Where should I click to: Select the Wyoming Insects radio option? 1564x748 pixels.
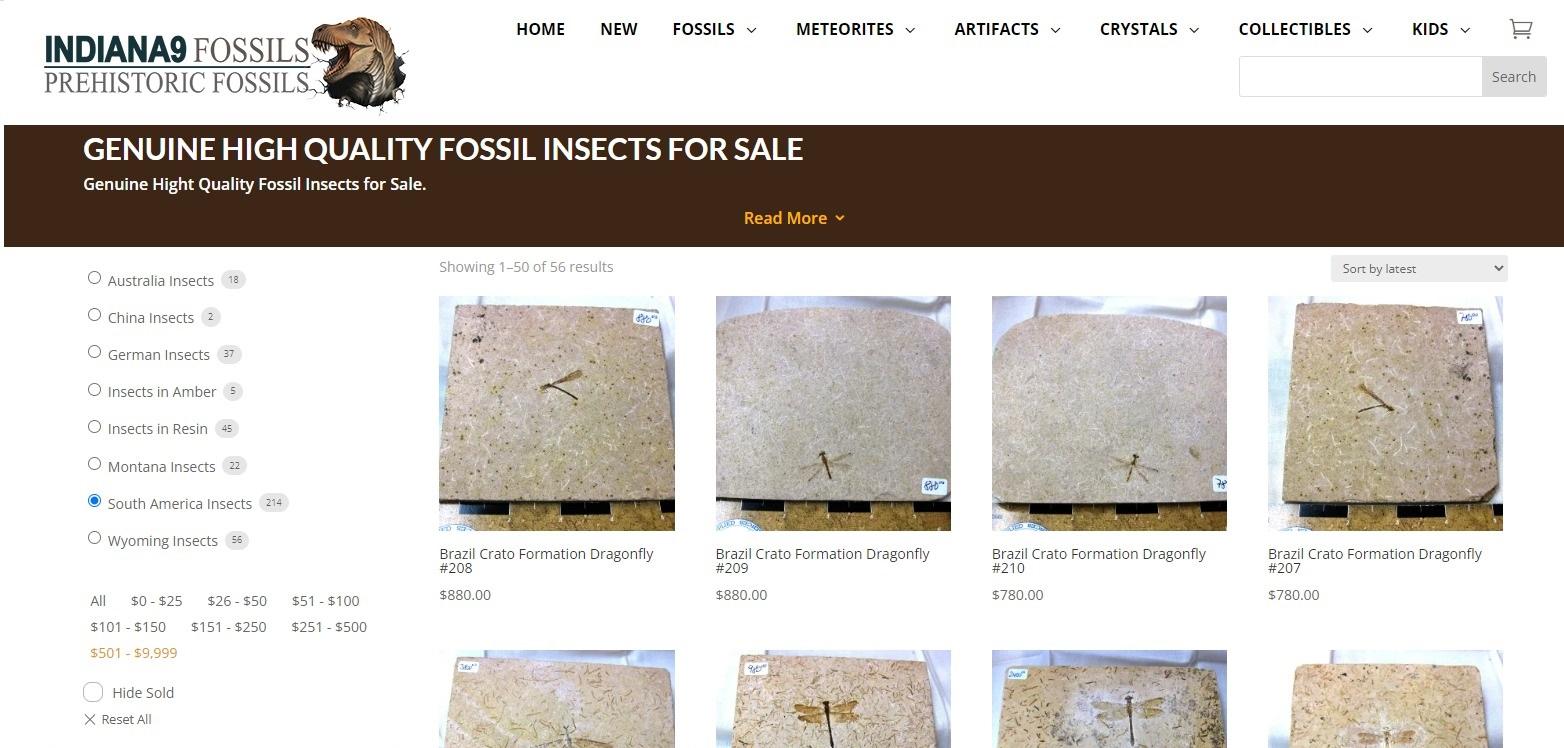pyautogui.click(x=95, y=538)
